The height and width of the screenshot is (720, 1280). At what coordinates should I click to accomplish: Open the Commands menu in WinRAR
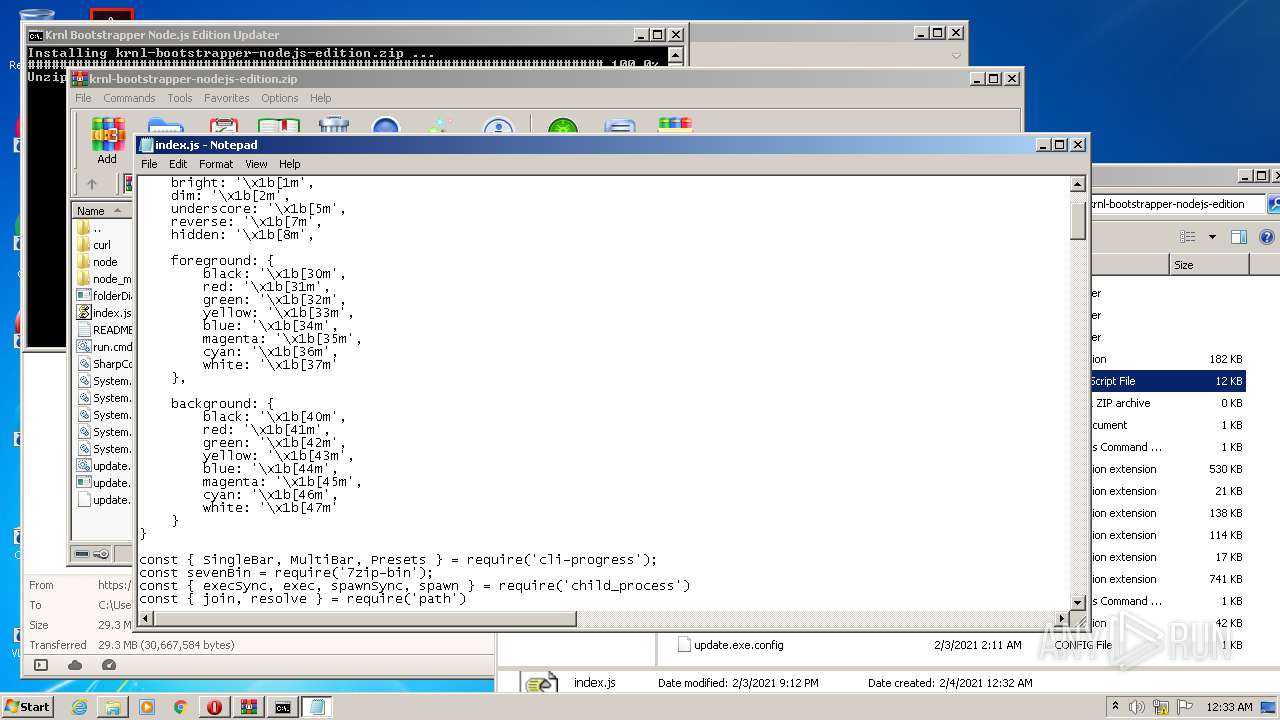(x=129, y=98)
